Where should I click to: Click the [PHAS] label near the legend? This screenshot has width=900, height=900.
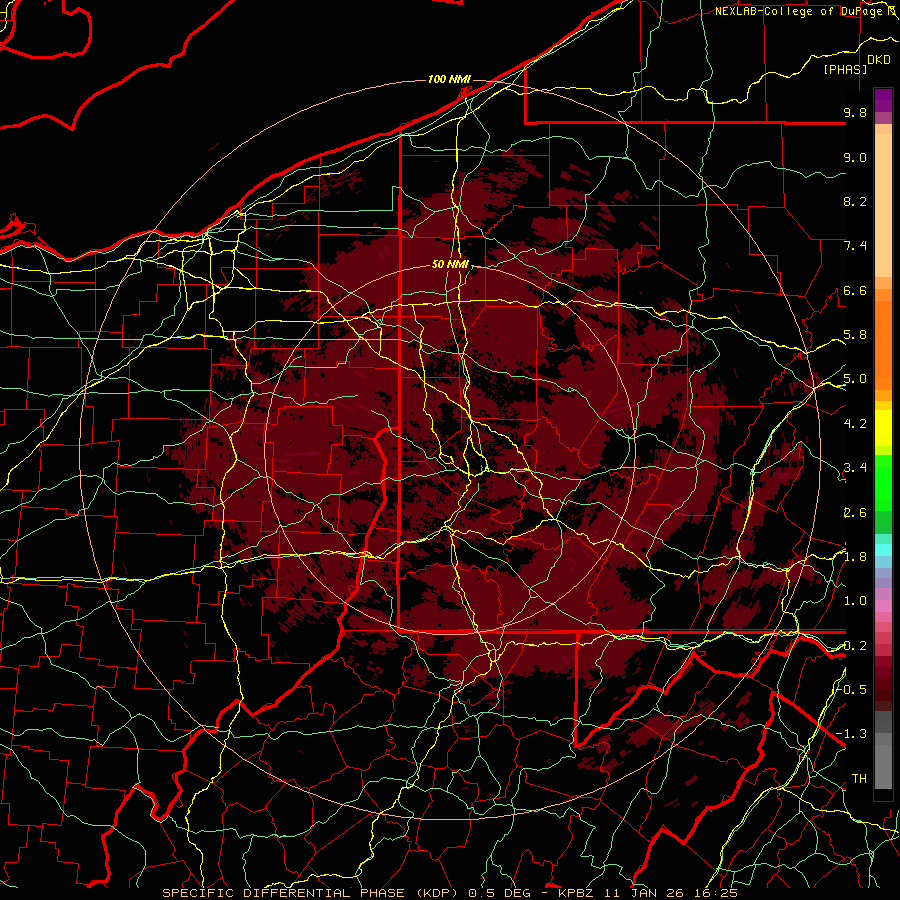coord(845,69)
